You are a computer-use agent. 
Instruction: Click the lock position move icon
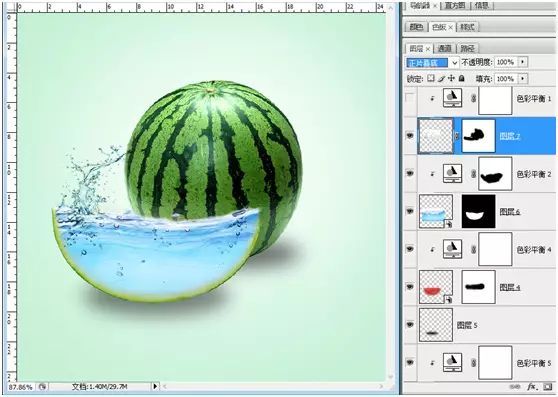pyautogui.click(x=452, y=78)
